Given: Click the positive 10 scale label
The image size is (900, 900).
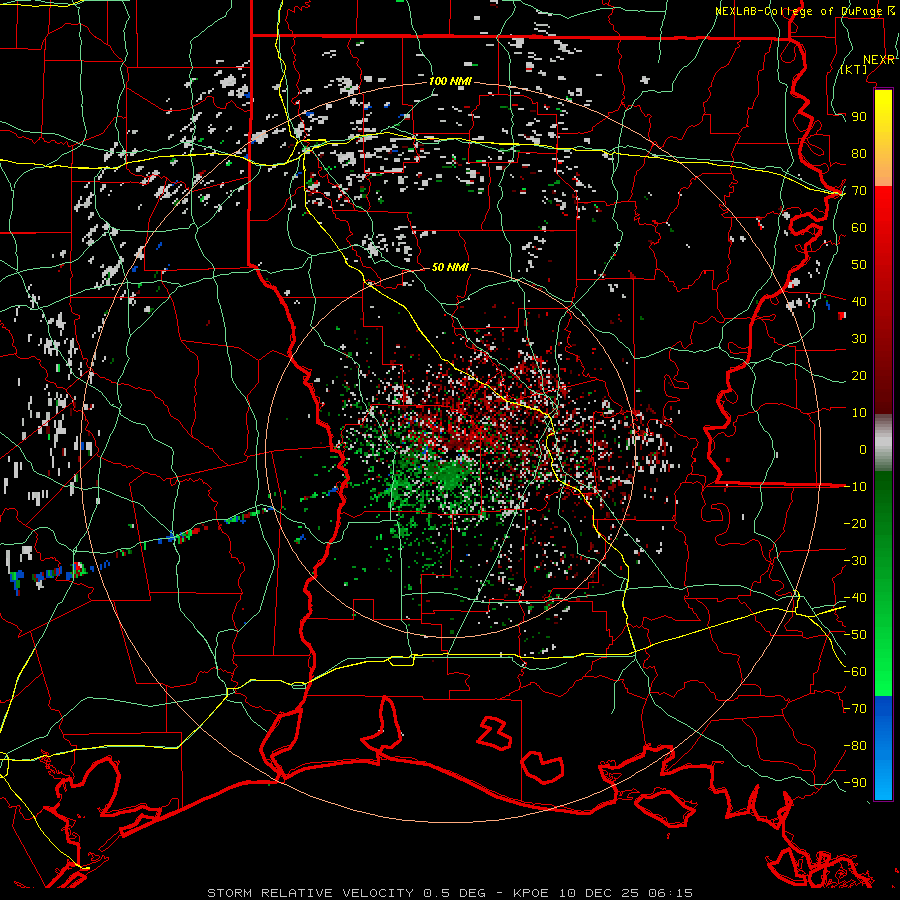Looking at the screenshot, I should click(859, 413).
